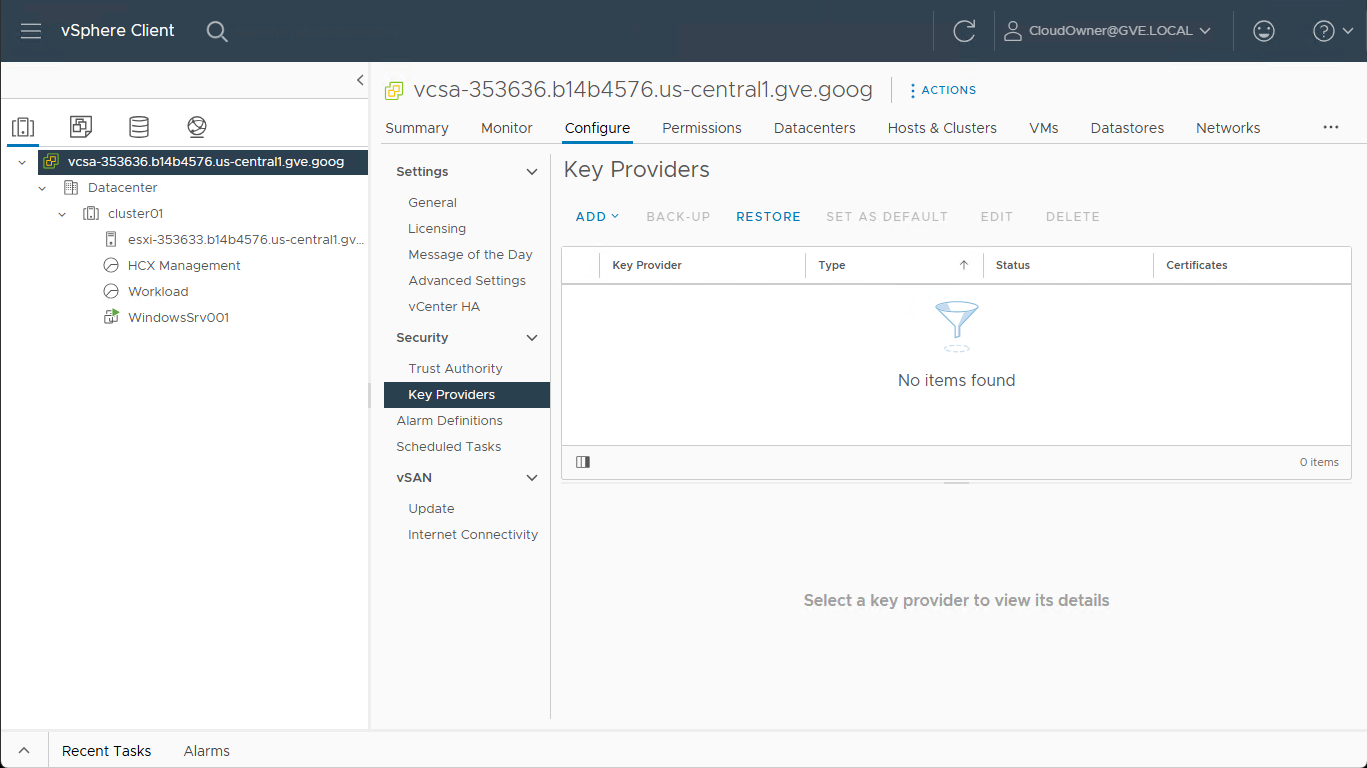Open the Help question mark menu
This screenshot has height=768, width=1367.
click(x=1333, y=31)
